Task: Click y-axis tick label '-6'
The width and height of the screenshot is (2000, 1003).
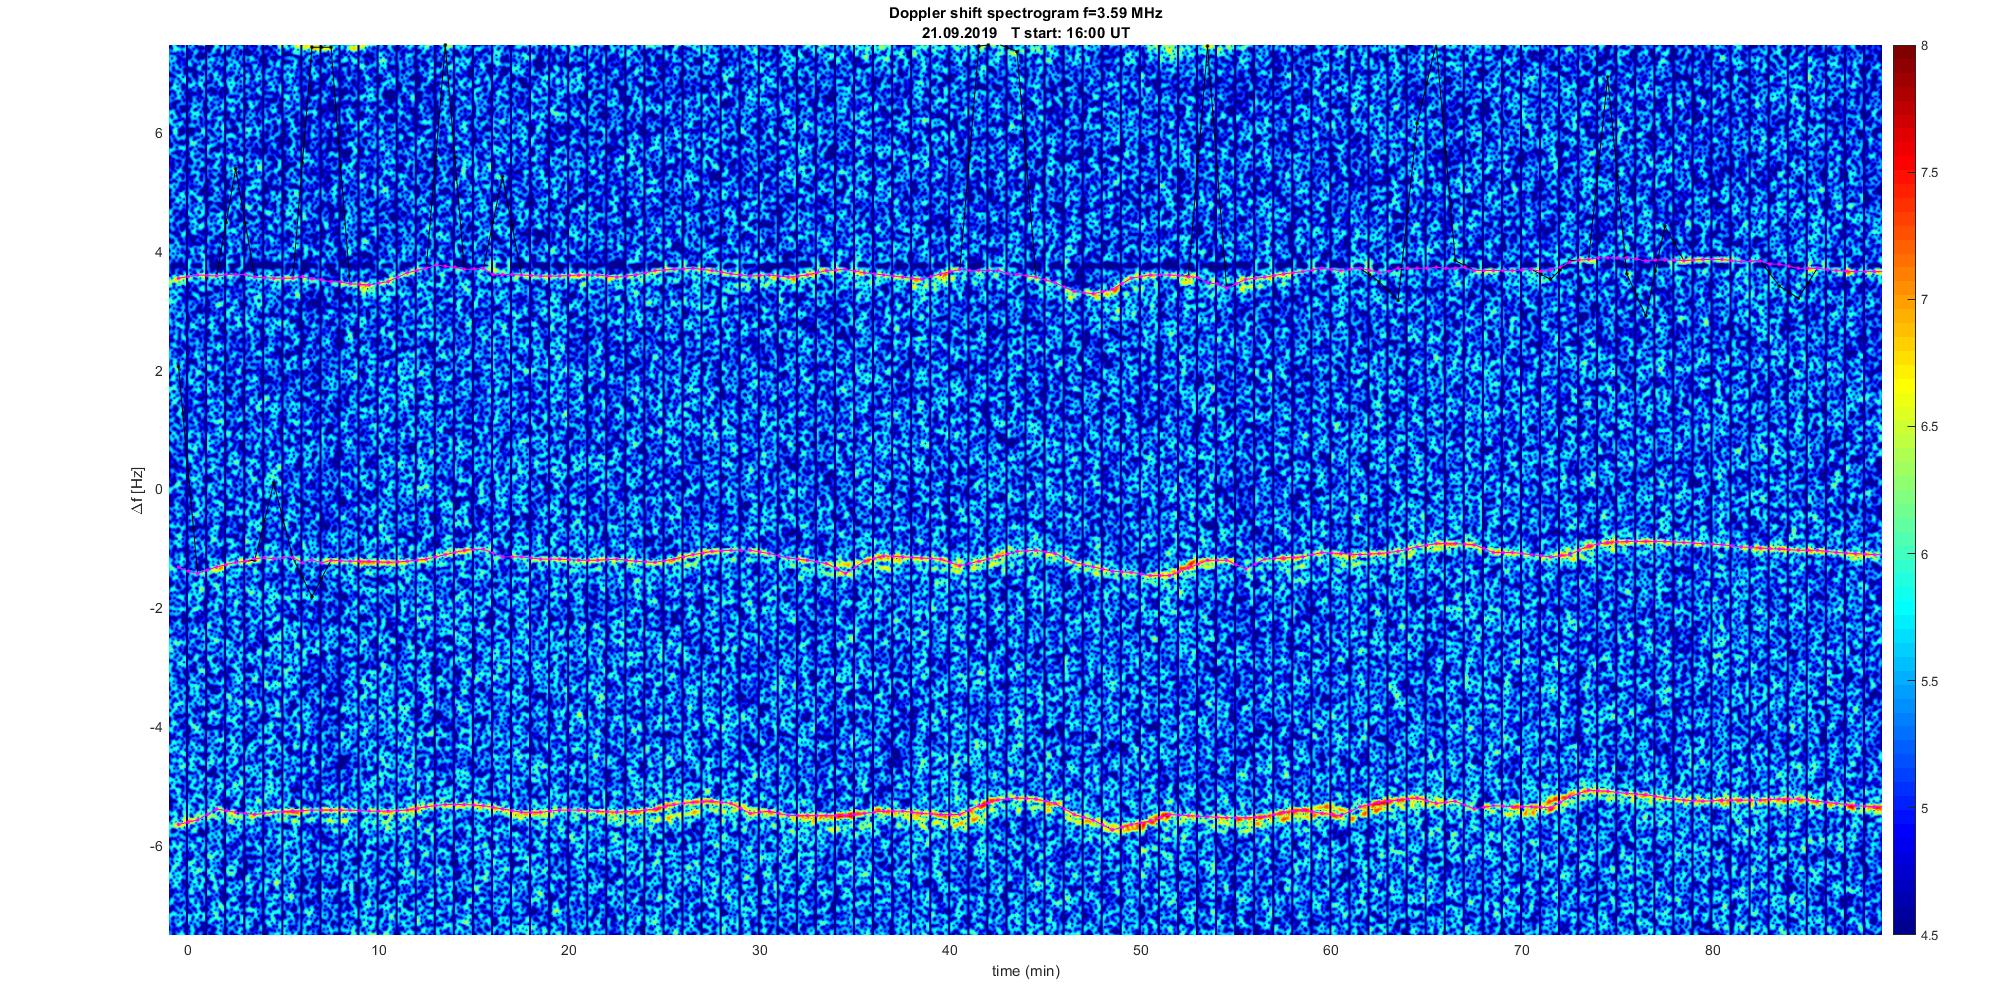Action: click(157, 846)
